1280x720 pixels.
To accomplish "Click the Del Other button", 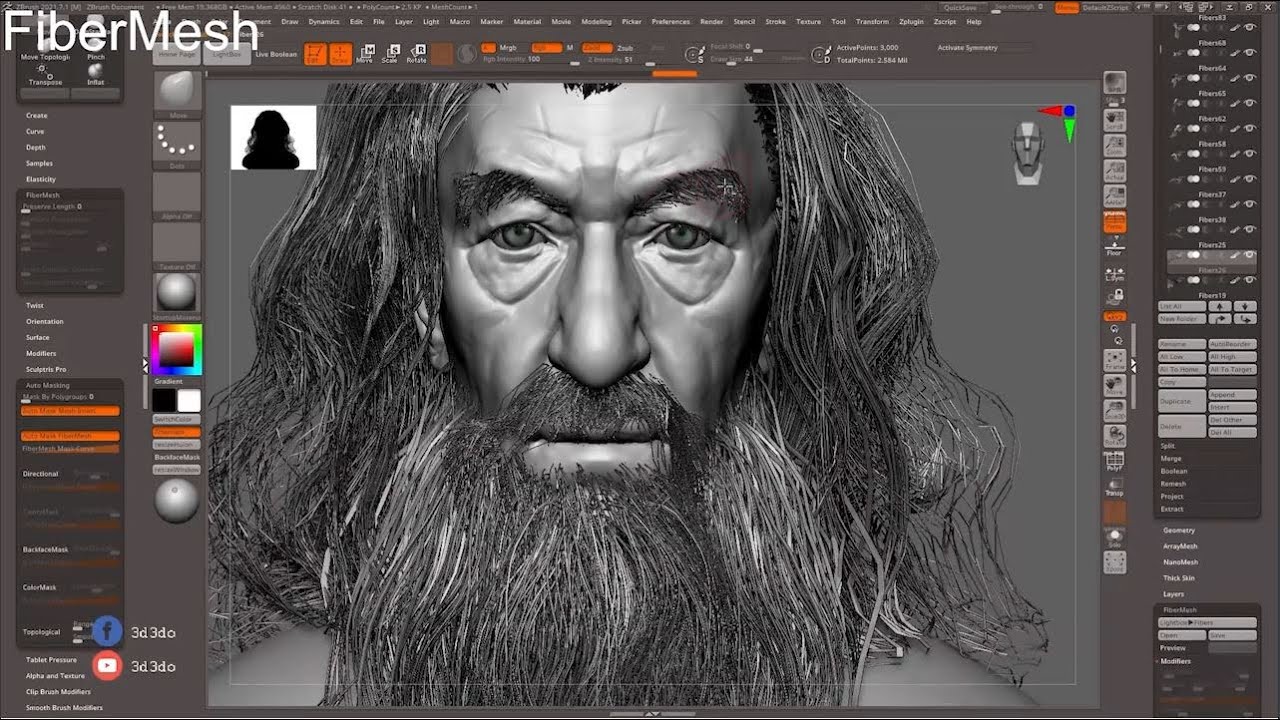I will click(1232, 420).
